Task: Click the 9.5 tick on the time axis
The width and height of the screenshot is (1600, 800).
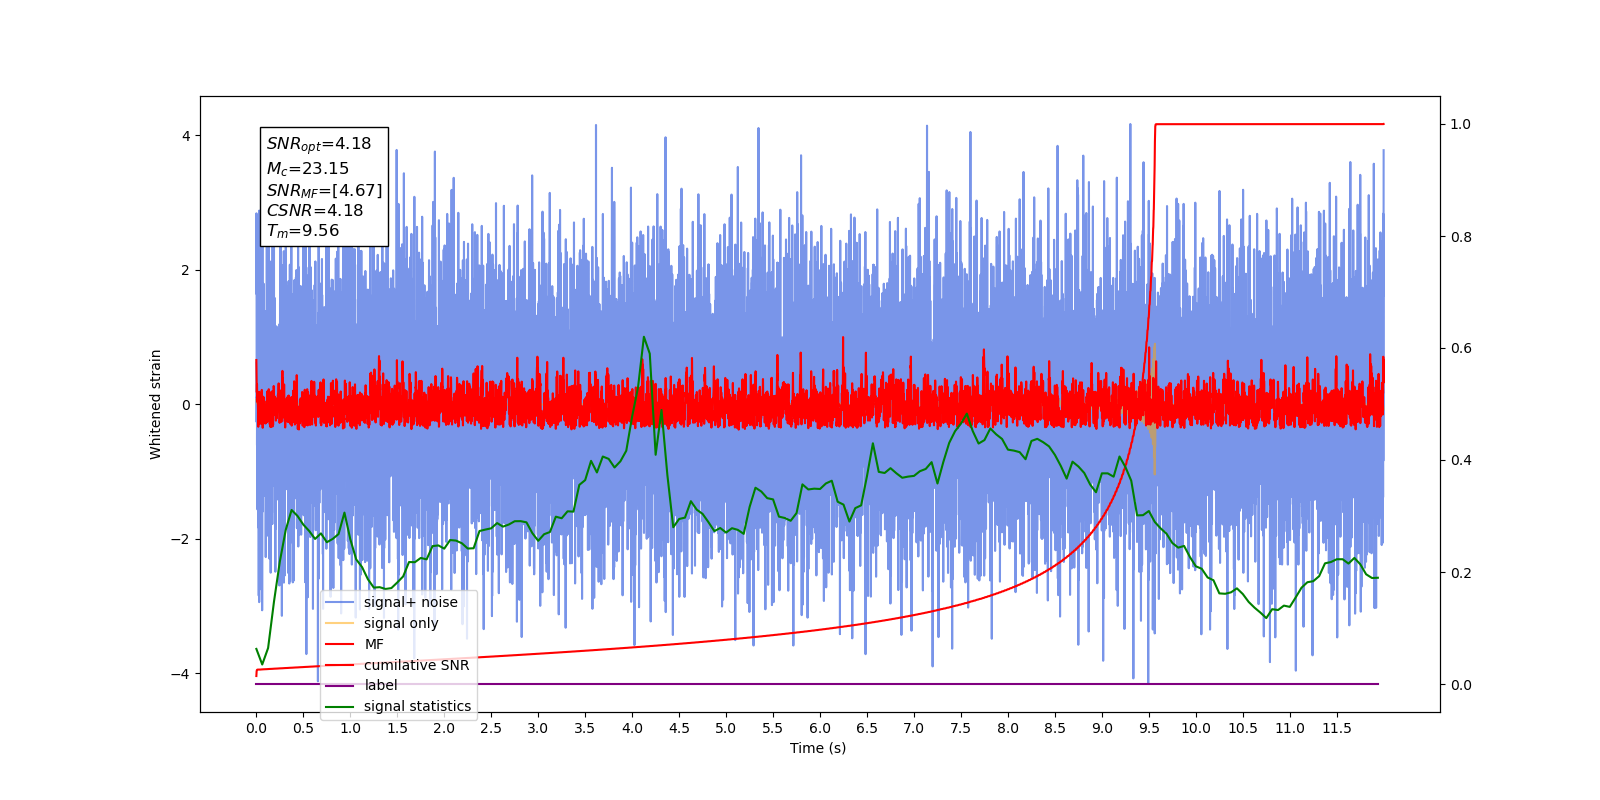Action: [1149, 728]
